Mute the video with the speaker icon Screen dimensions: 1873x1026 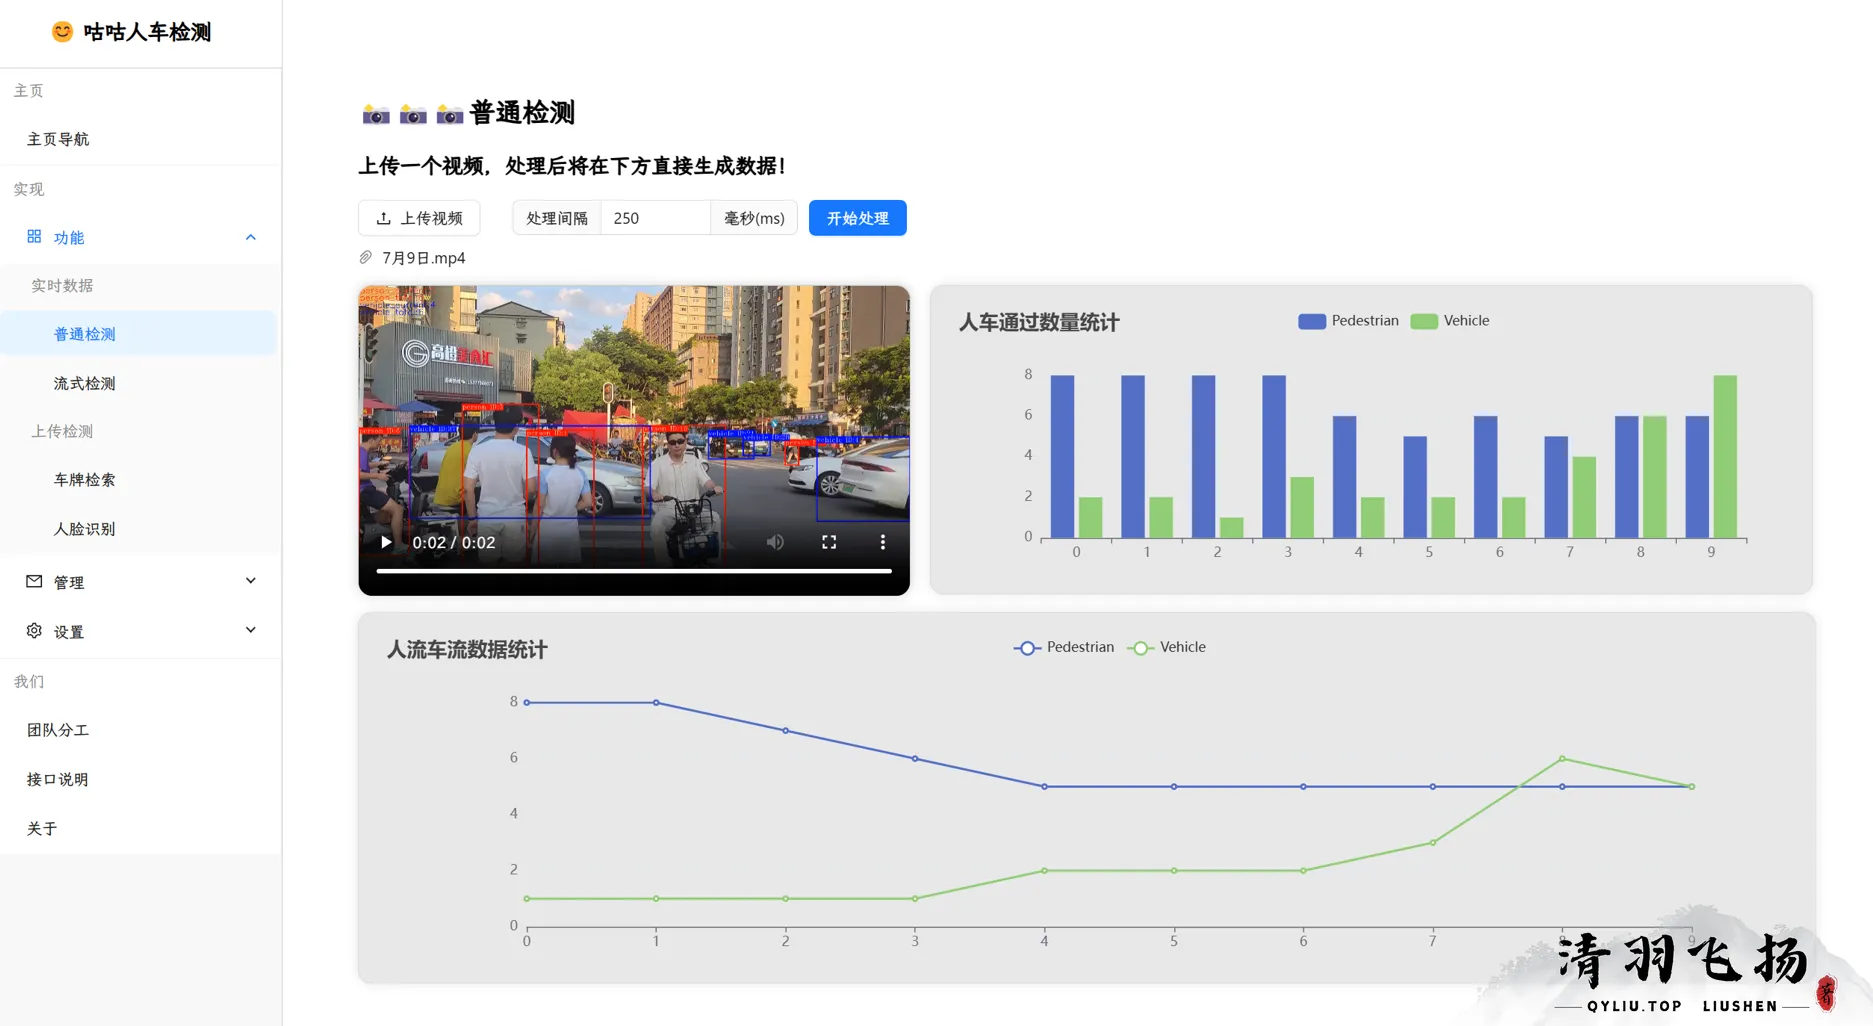pos(775,542)
